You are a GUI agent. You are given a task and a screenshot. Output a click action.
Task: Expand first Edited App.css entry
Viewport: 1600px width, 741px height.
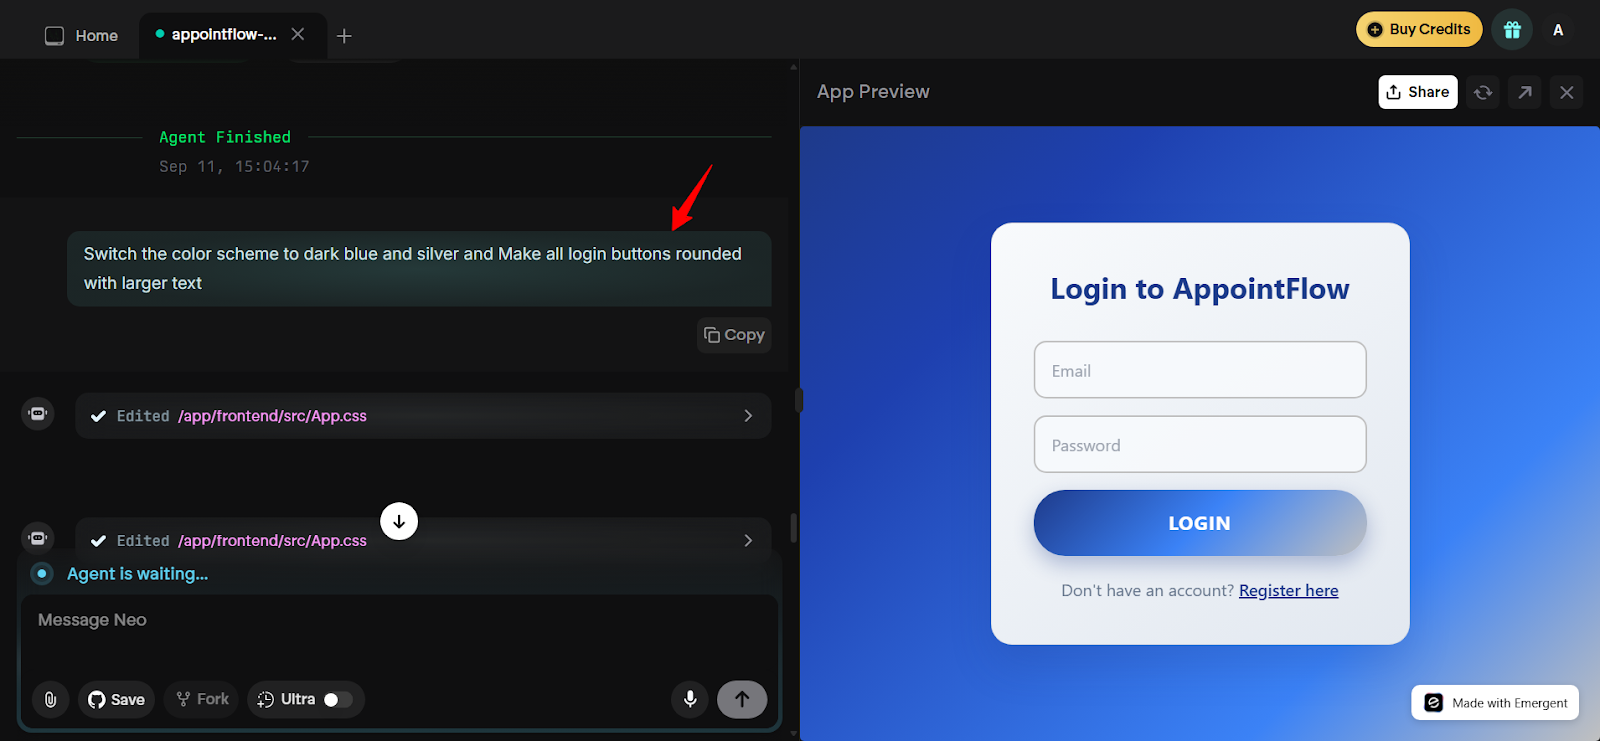[423, 416]
